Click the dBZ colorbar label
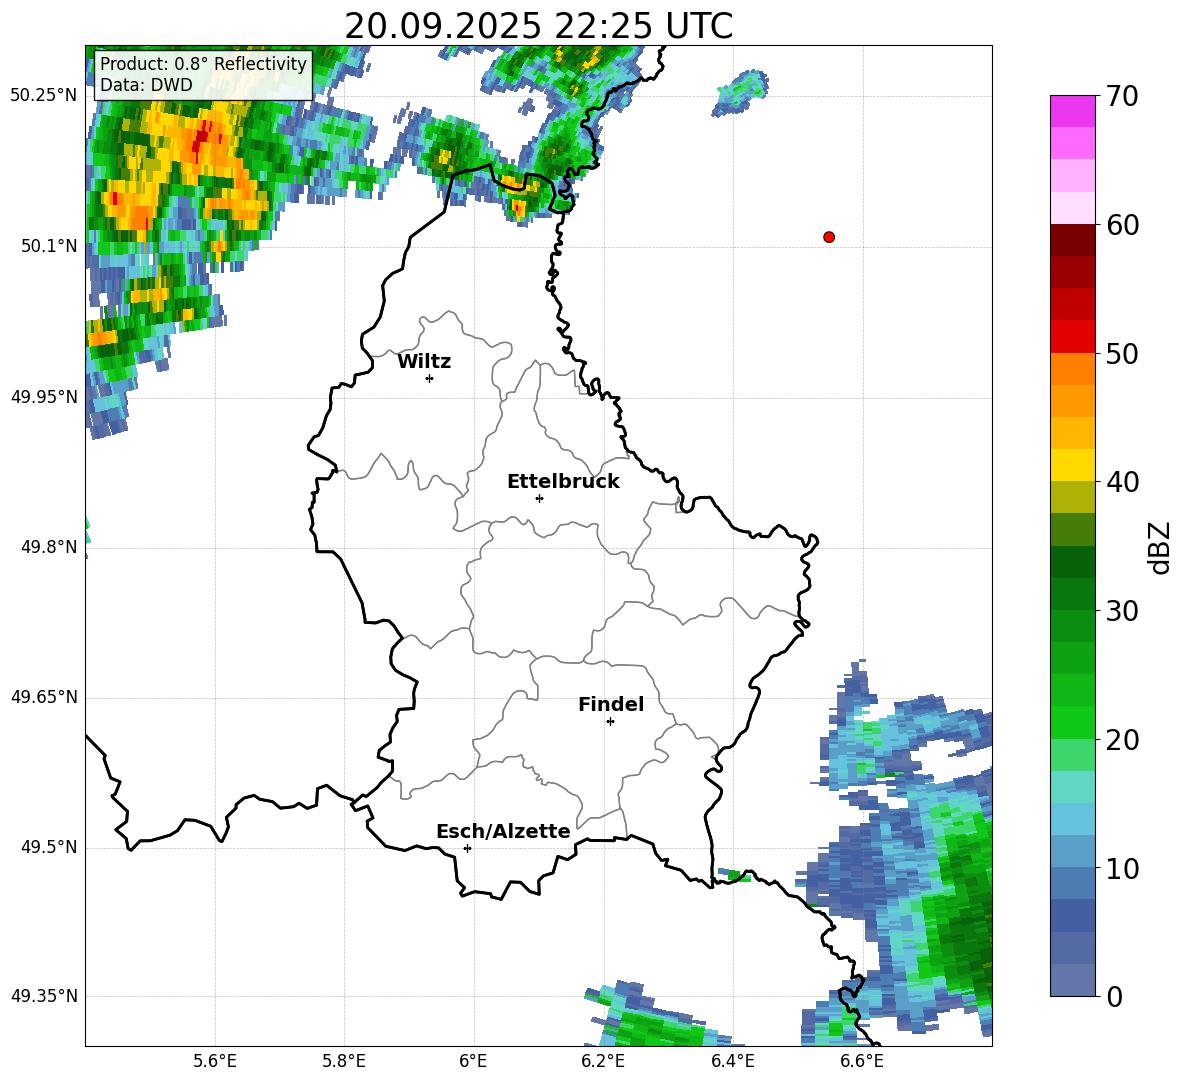 [x=1159, y=547]
